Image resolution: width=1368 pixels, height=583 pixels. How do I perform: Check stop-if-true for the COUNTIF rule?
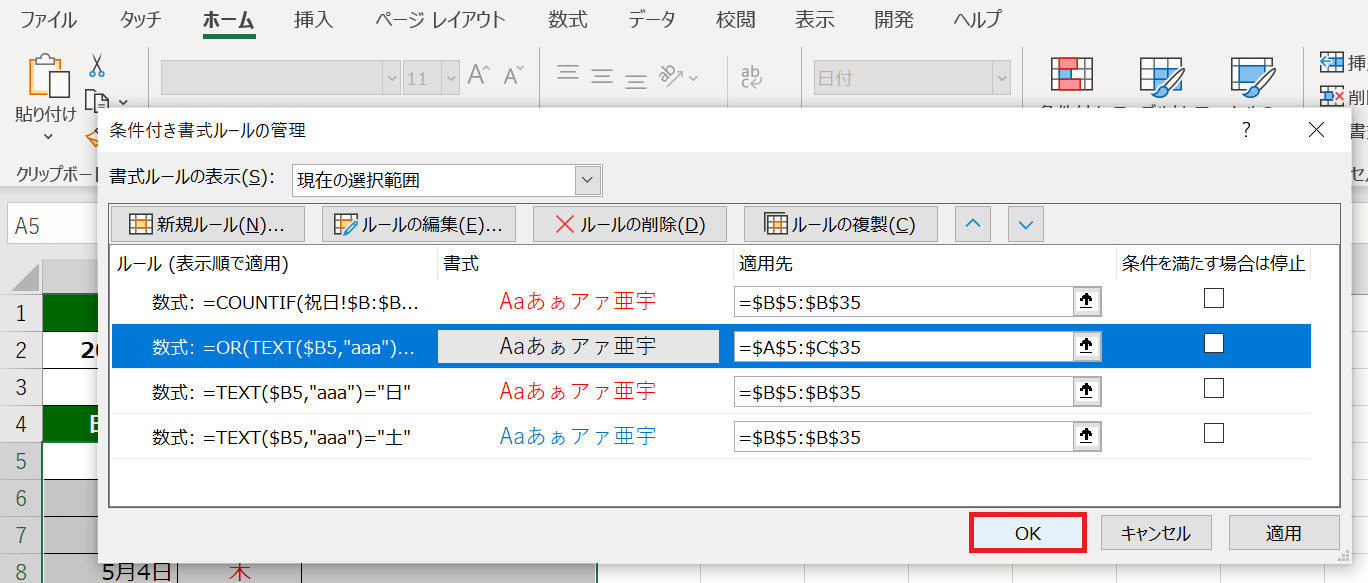coord(1213,298)
